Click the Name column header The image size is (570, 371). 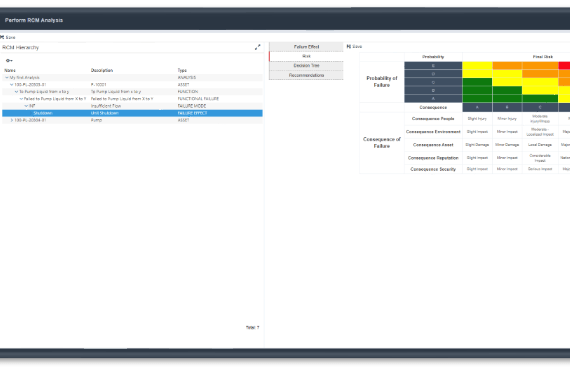10,70
